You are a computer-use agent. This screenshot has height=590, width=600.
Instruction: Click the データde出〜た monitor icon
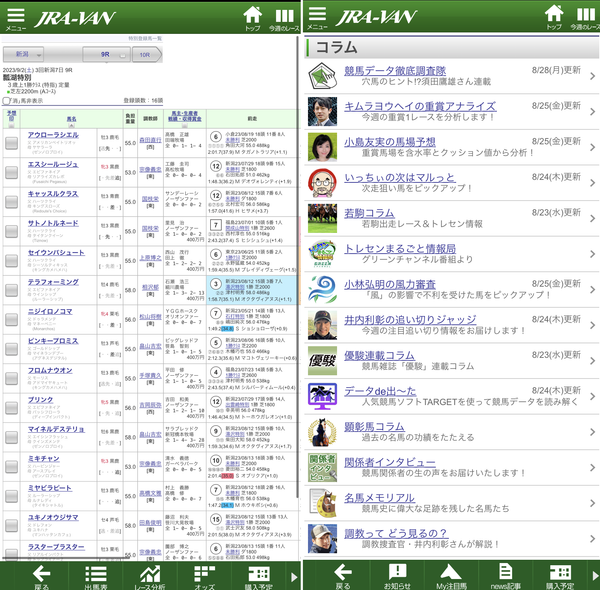pos(322,396)
